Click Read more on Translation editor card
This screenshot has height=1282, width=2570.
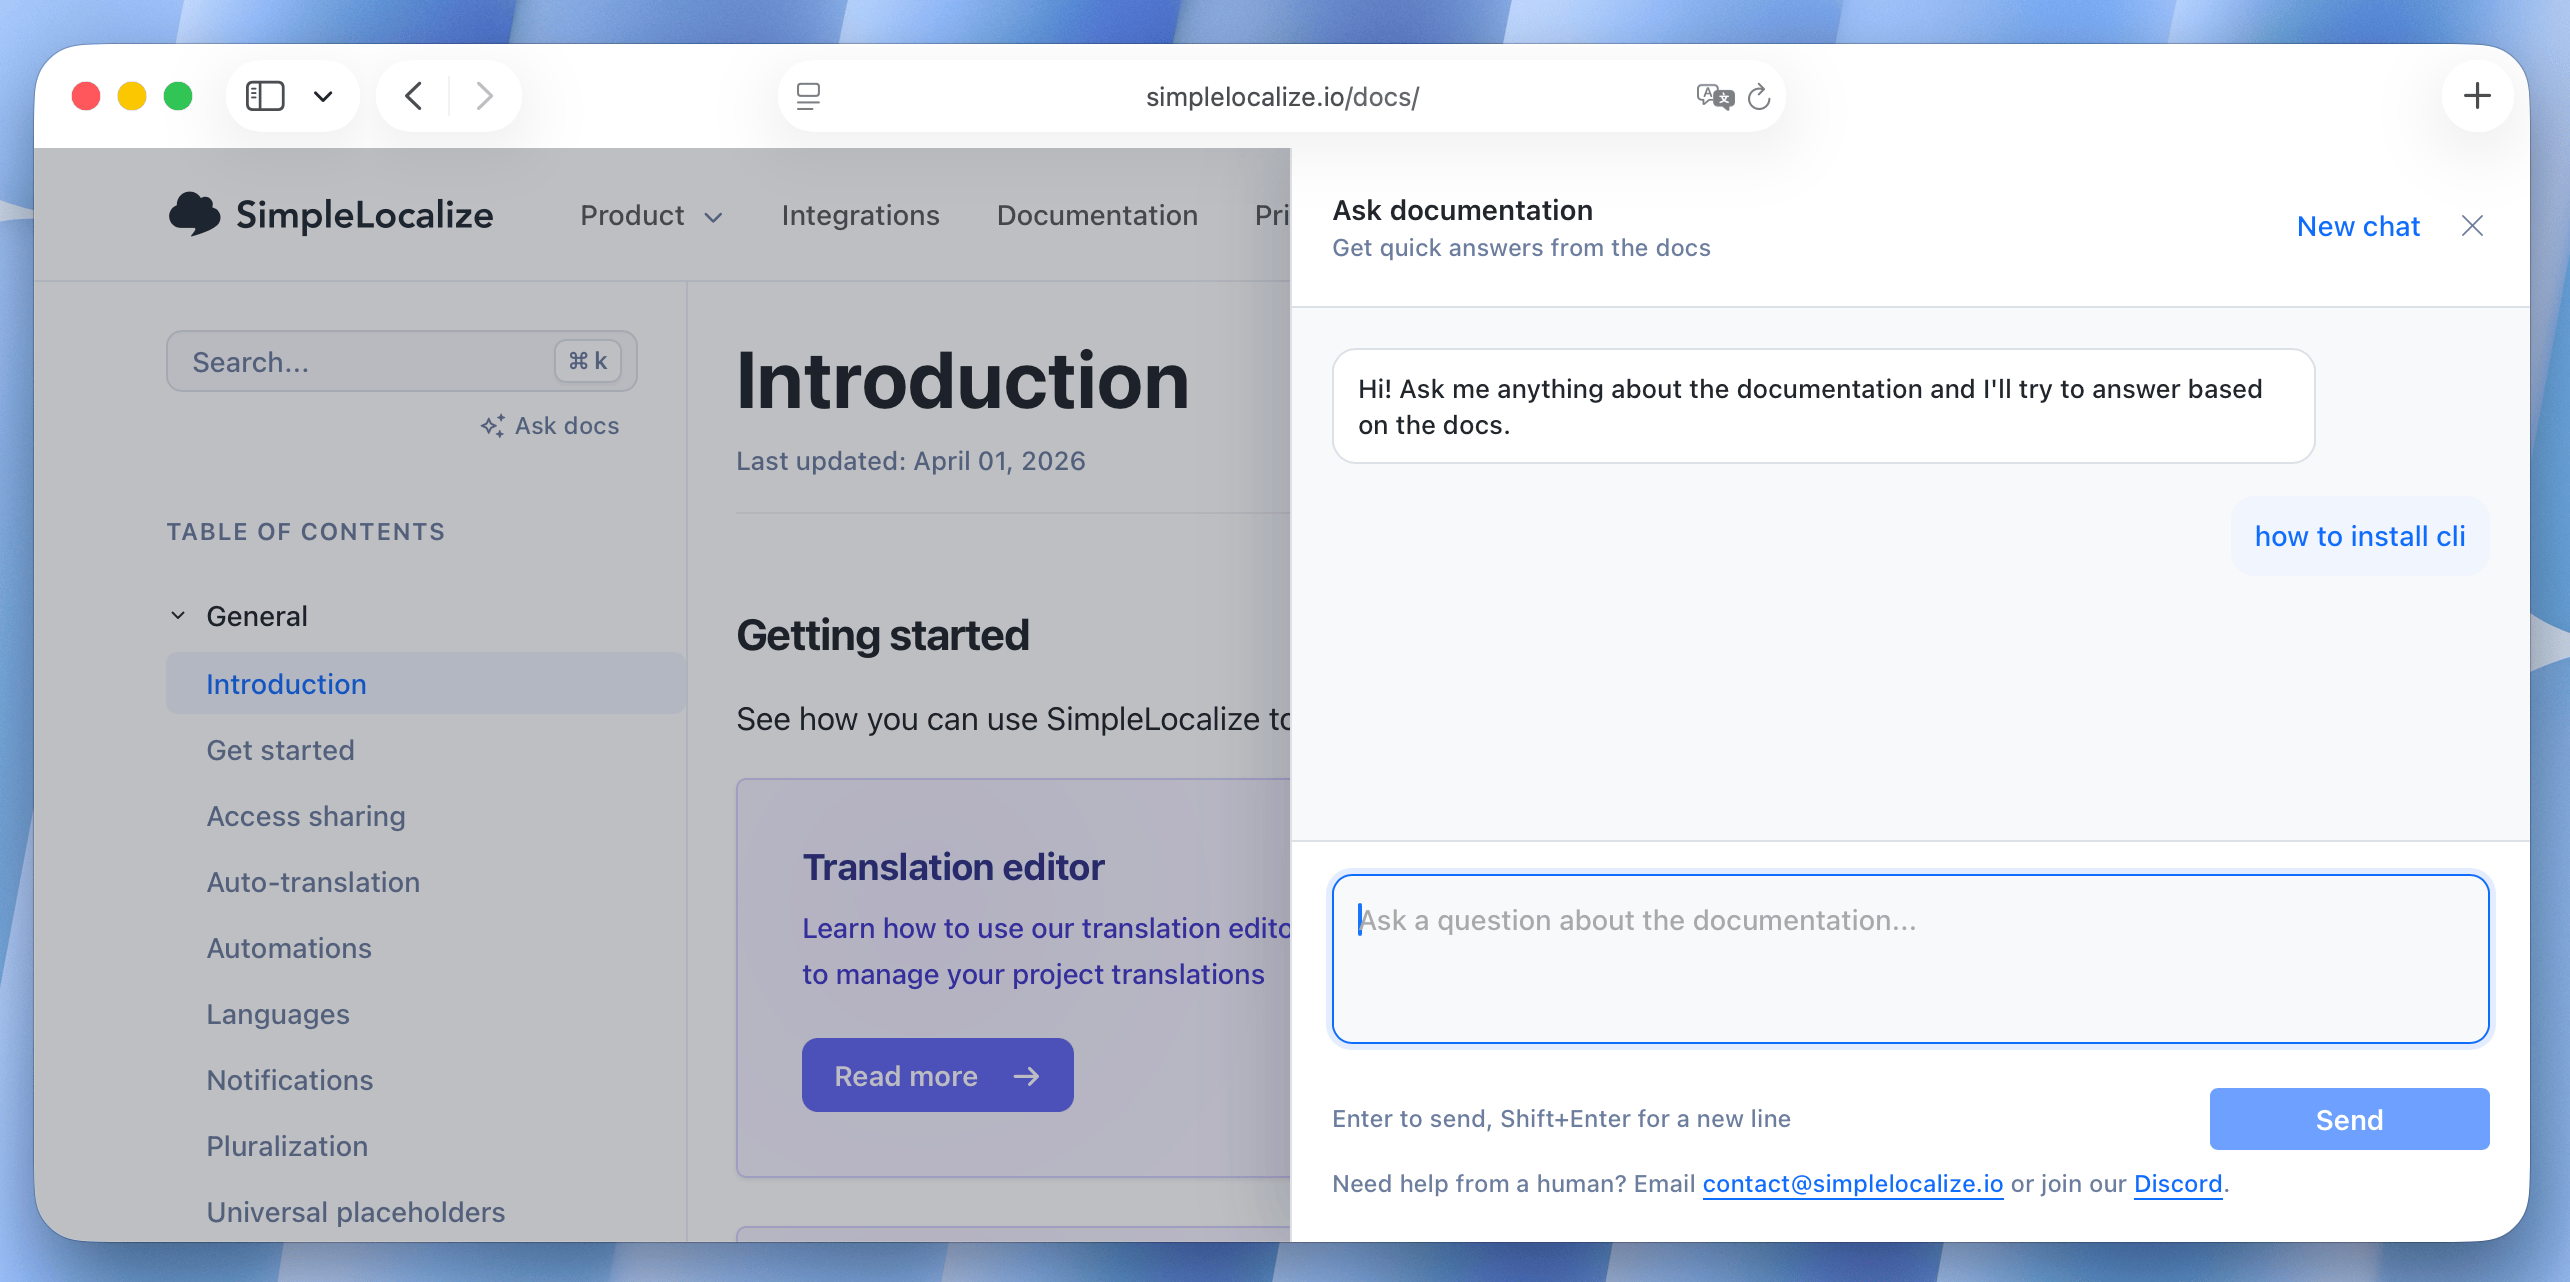pyautogui.click(x=937, y=1075)
